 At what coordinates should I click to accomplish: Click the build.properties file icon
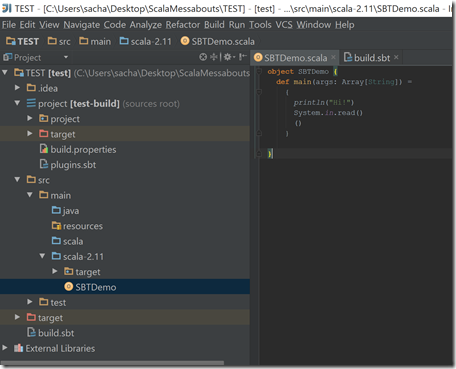44,149
